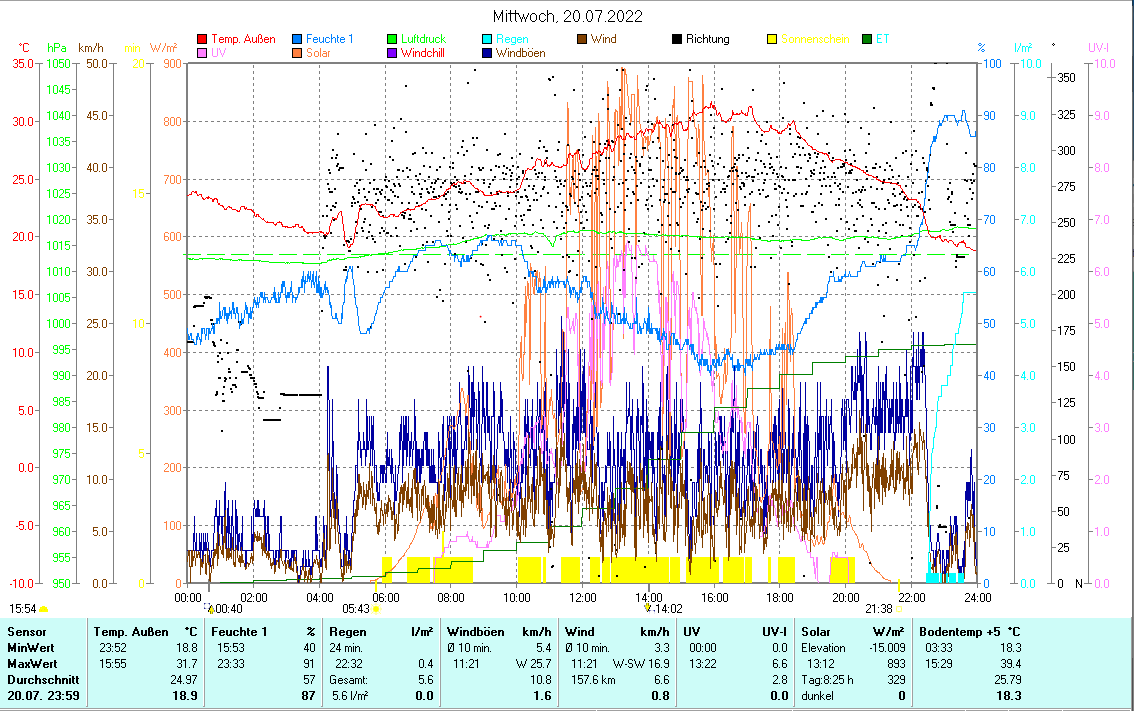This screenshot has height=711, width=1134.
Task: Click the sun icon beside 05:43
Action: click(x=377, y=608)
